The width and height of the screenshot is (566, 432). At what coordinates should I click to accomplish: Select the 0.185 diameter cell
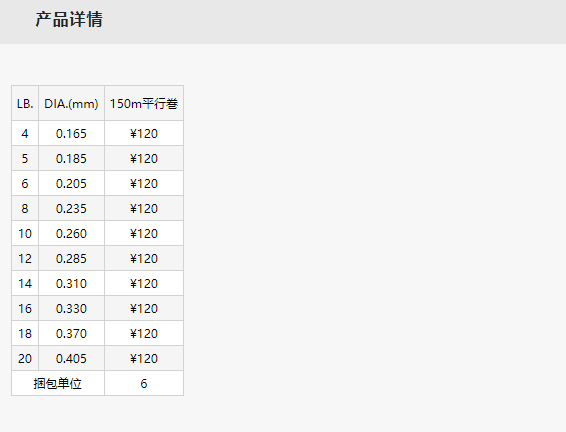71,158
